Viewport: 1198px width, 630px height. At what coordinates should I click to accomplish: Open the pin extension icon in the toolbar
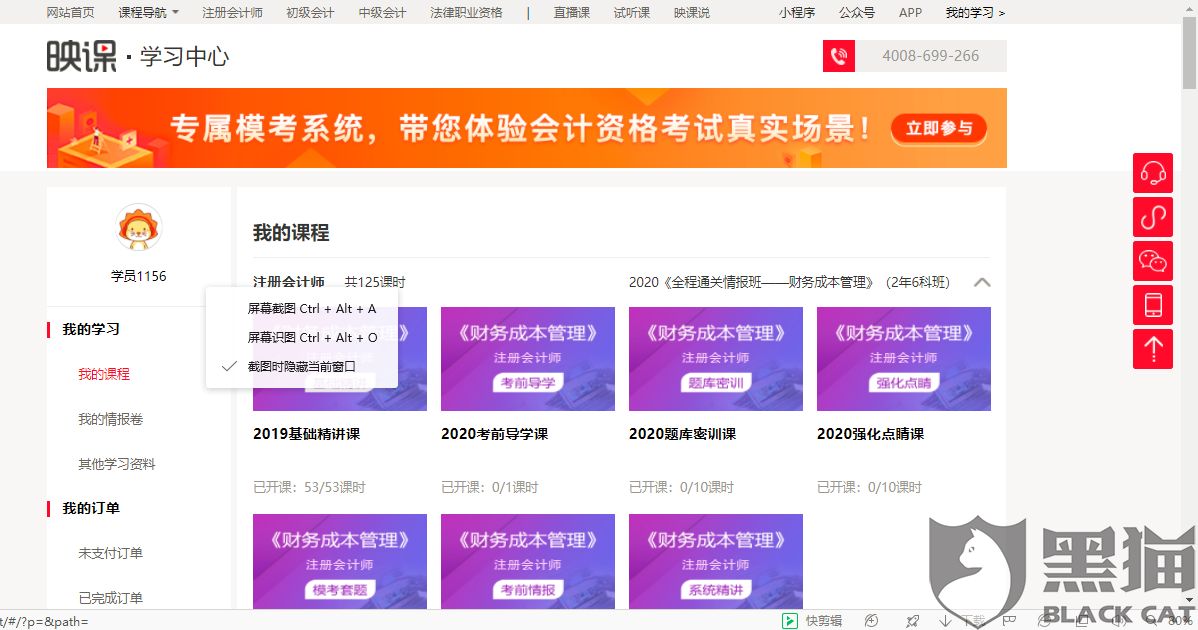pyautogui.click(x=911, y=620)
